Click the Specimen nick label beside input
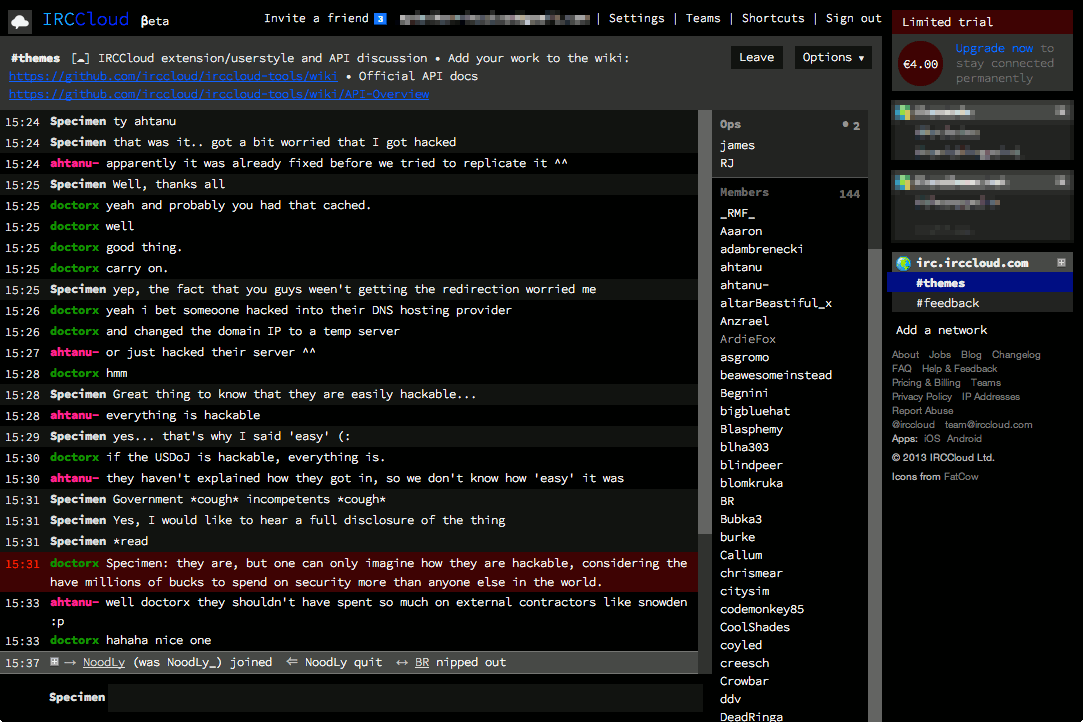Screen dimensions: 1083x722 77,697
